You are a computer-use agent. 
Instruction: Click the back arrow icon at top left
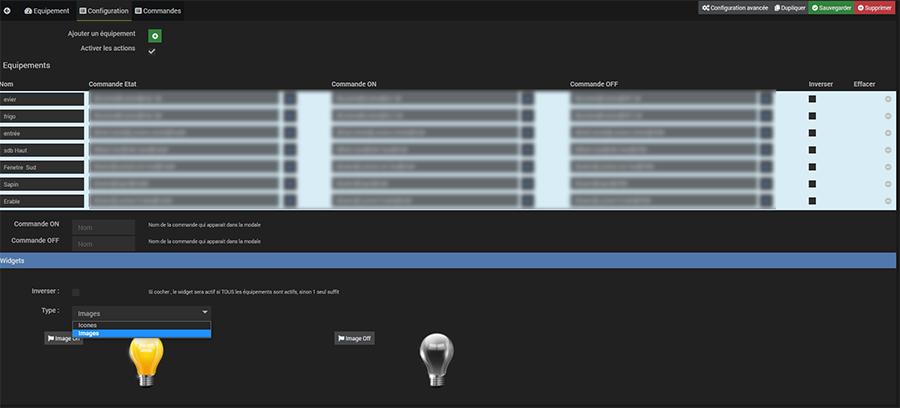(8, 10)
